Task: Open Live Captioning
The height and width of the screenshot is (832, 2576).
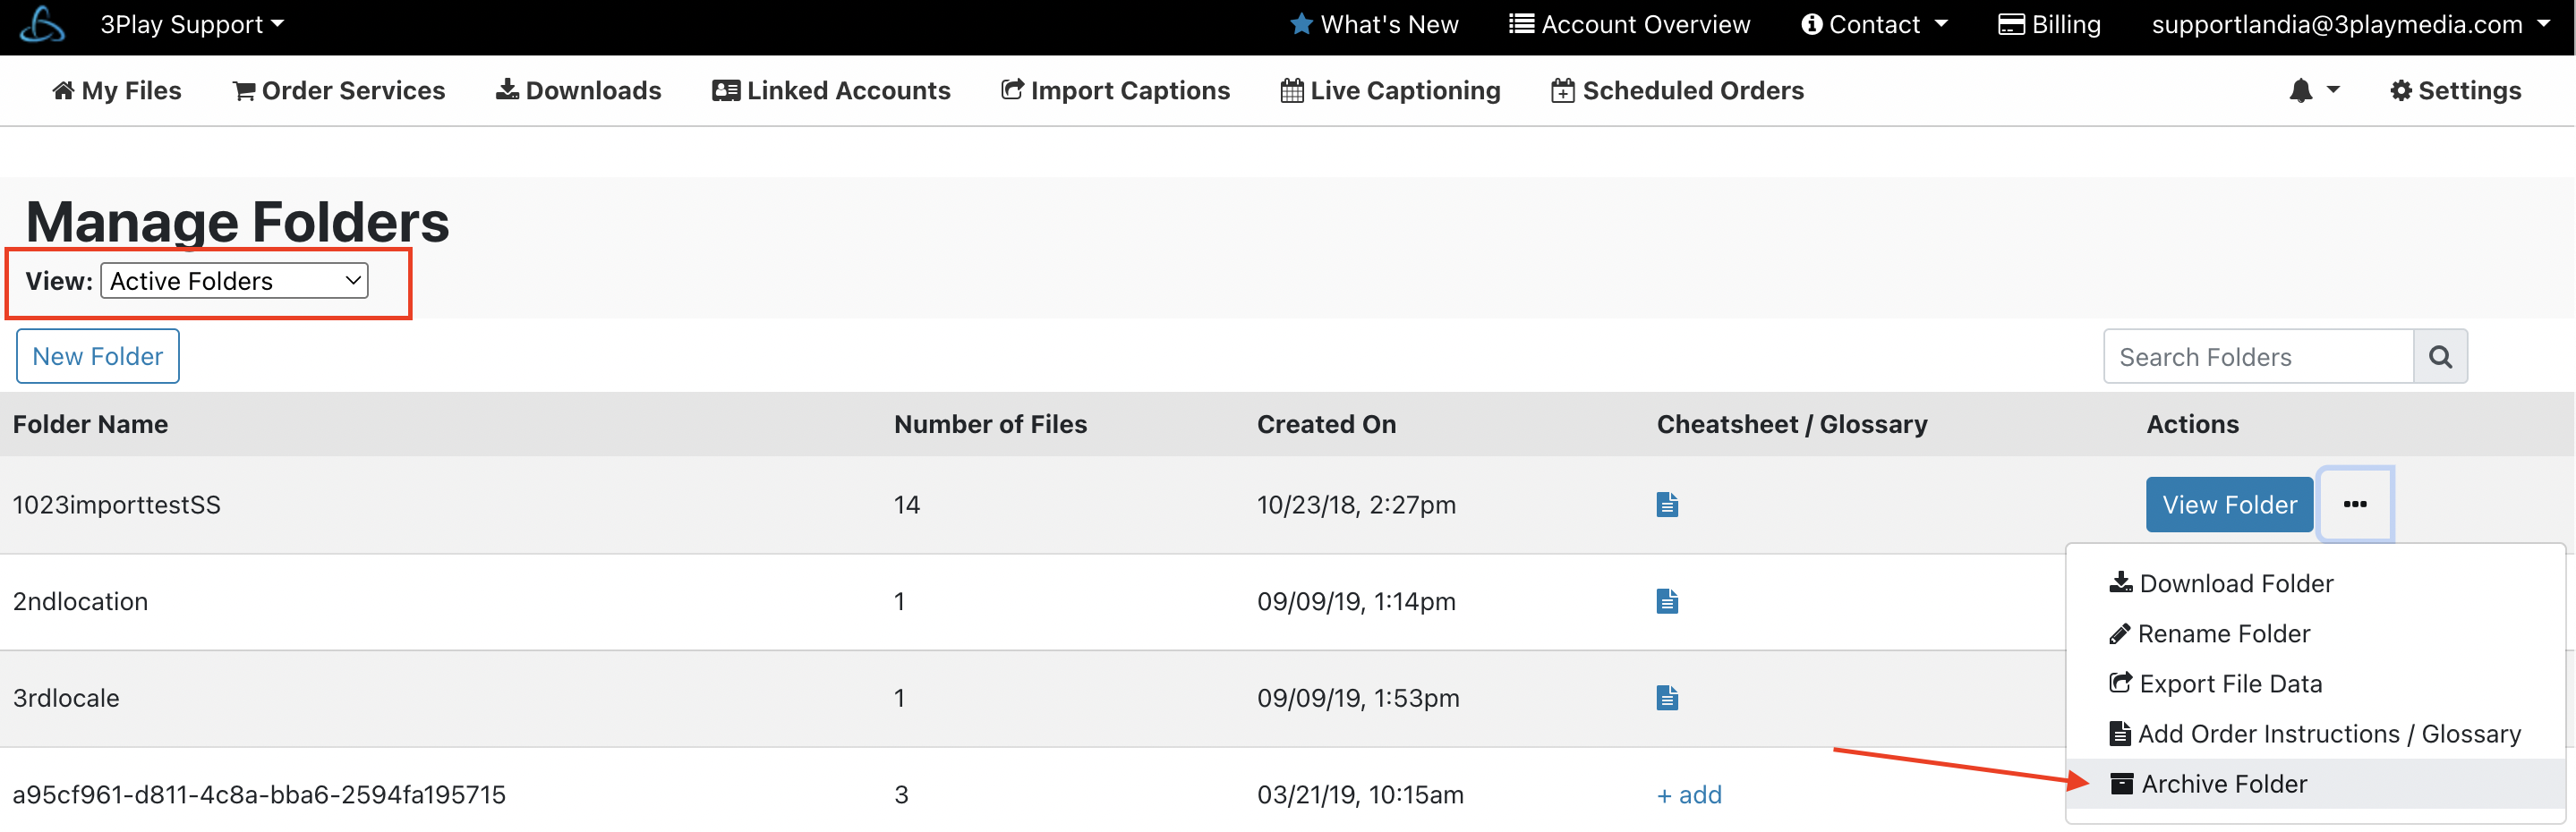Action: 1390,90
